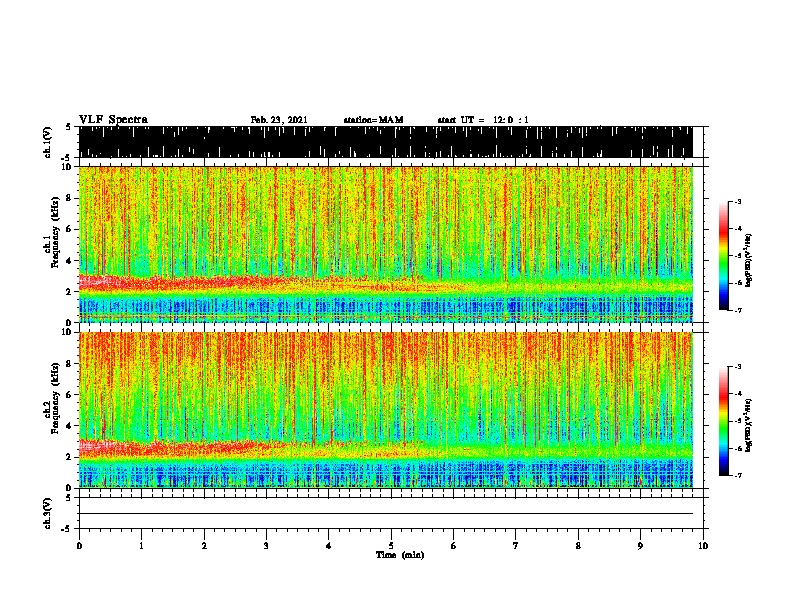Click the time axis tick label "1"
792x612 pixels.
point(141,546)
